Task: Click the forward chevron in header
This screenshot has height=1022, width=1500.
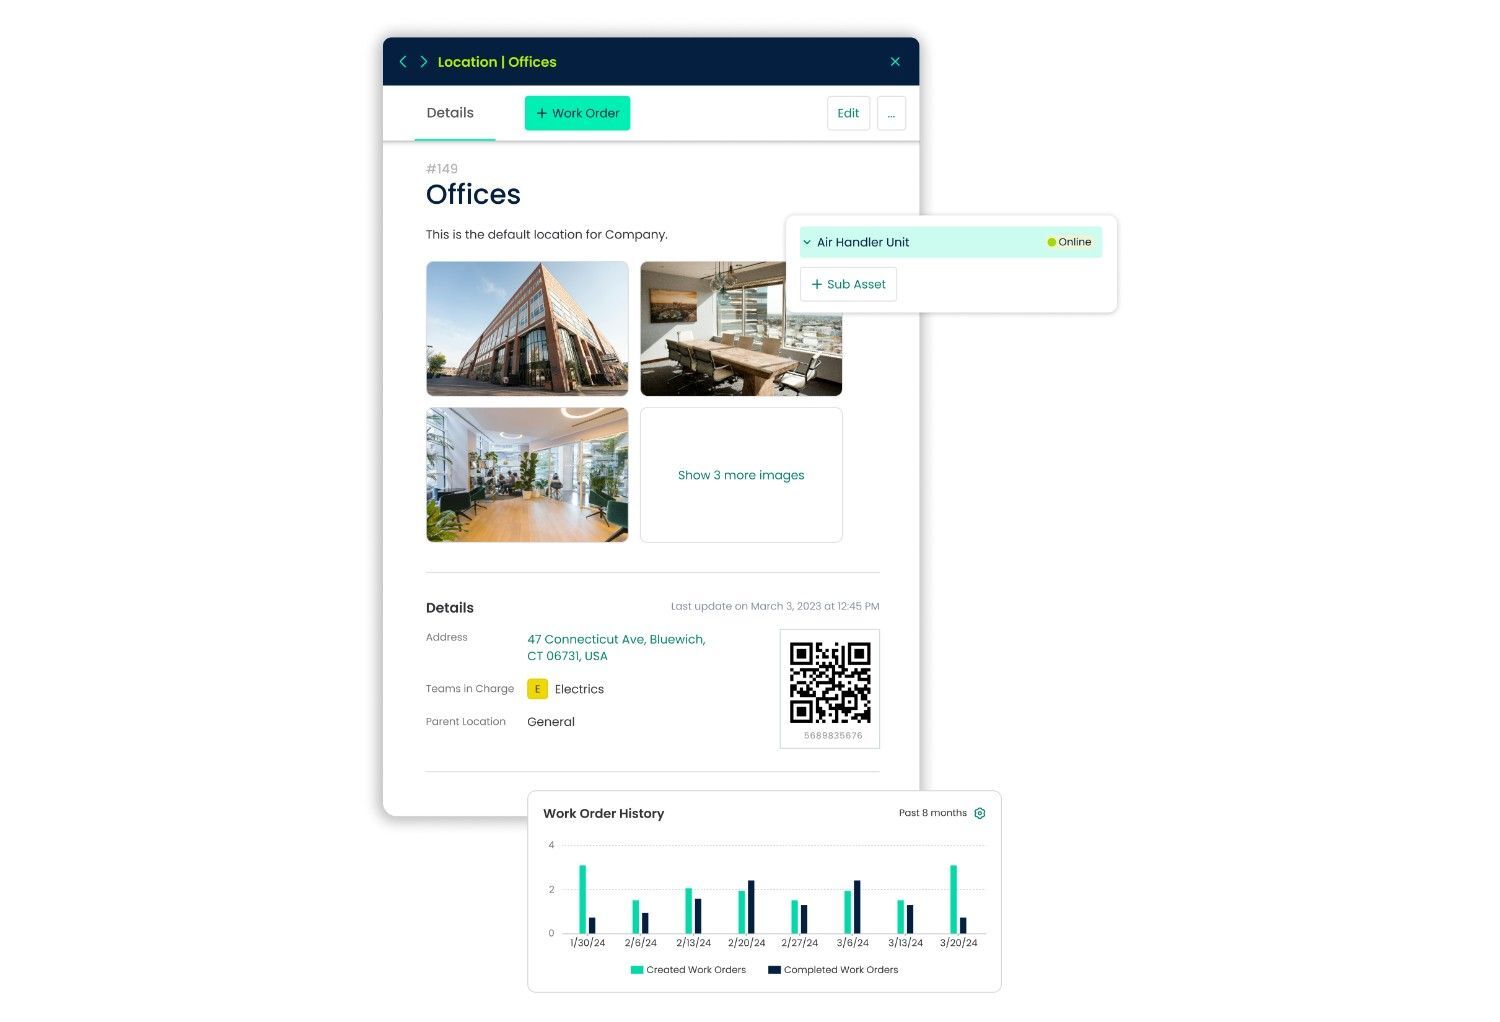Action: [424, 62]
